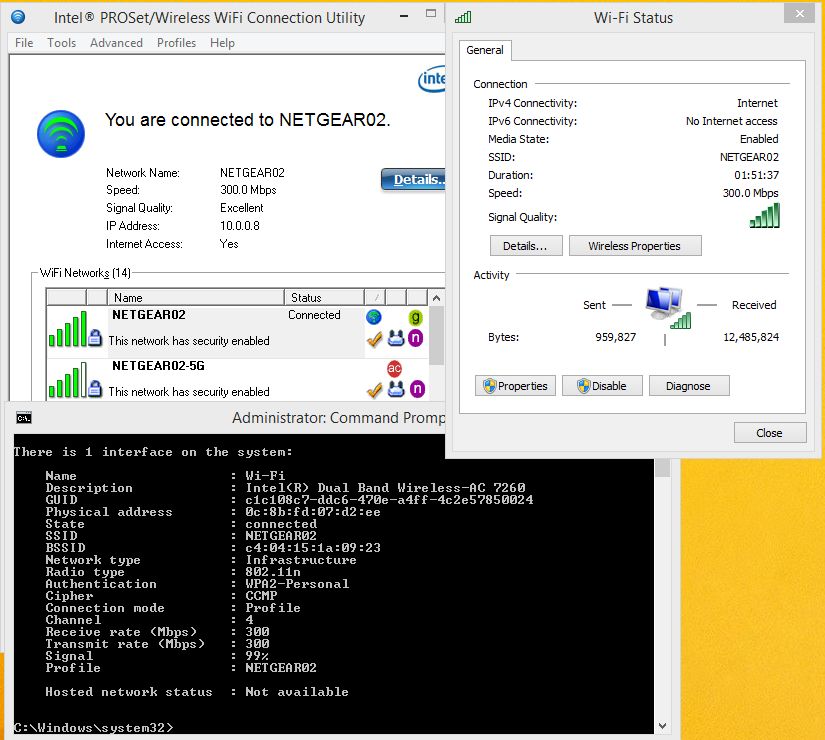Image resolution: width=825 pixels, height=740 pixels.
Task: Click the NETGEAR02 profile checkmark icon
Action: [374, 339]
